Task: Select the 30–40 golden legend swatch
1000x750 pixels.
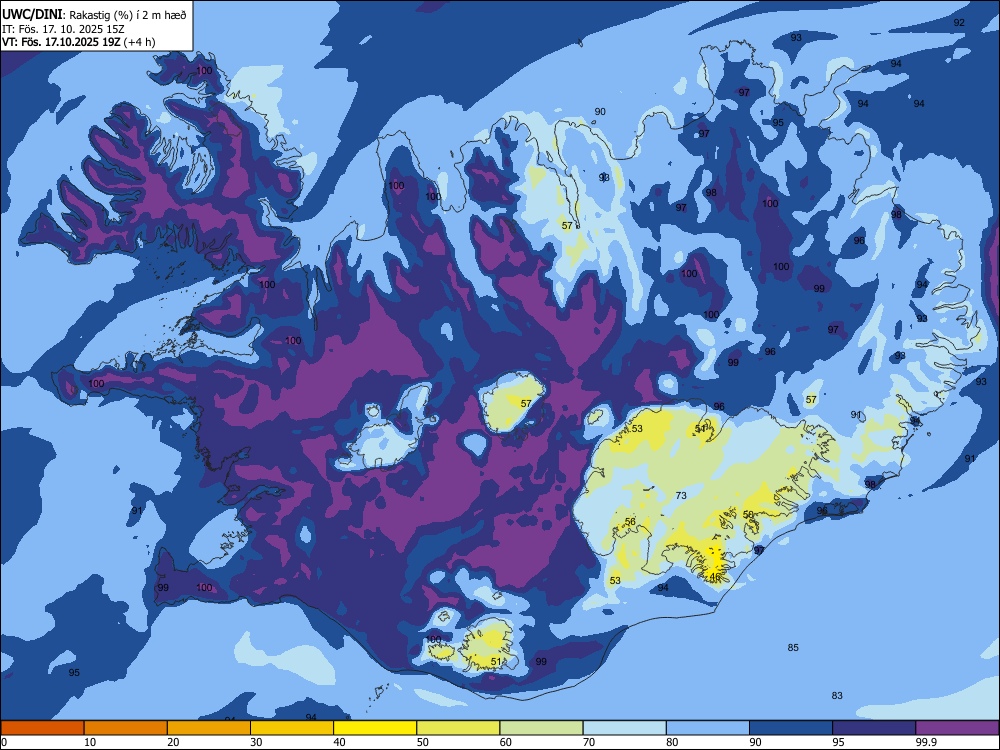Action: point(292,728)
